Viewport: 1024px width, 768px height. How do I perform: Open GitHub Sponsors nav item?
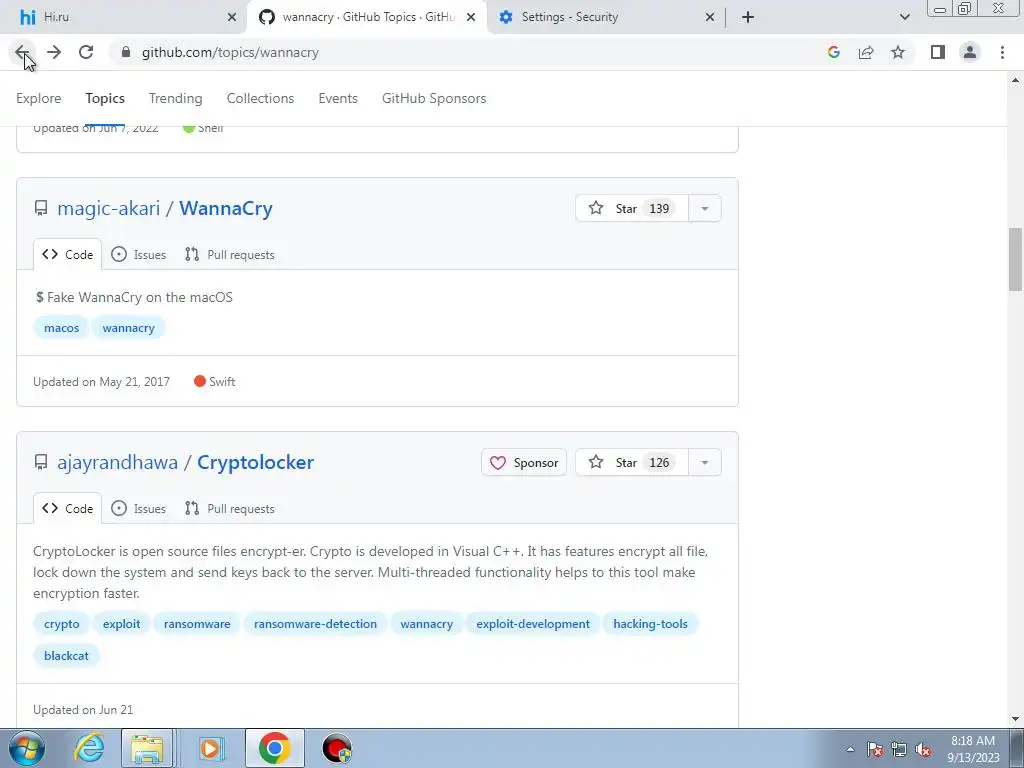click(x=434, y=98)
